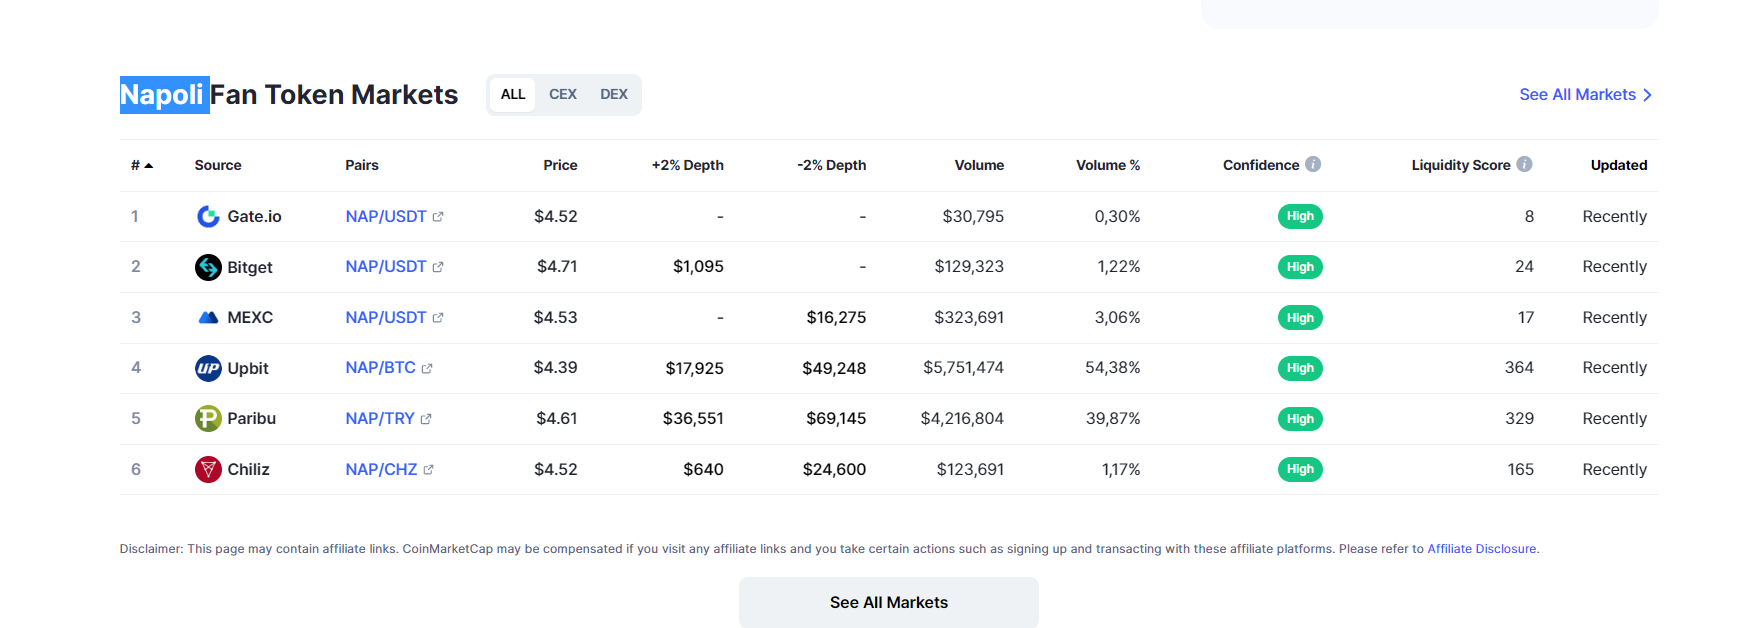Open Gate.io NAP/USDT pair link
The height and width of the screenshot is (628, 1751).
coord(386,216)
